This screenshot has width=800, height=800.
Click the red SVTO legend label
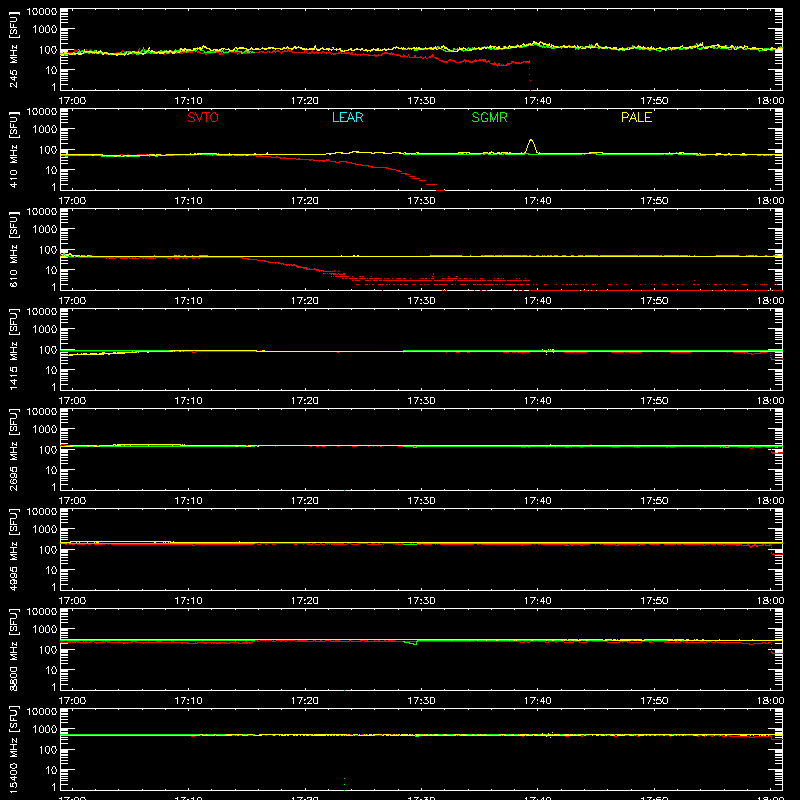pyautogui.click(x=203, y=117)
